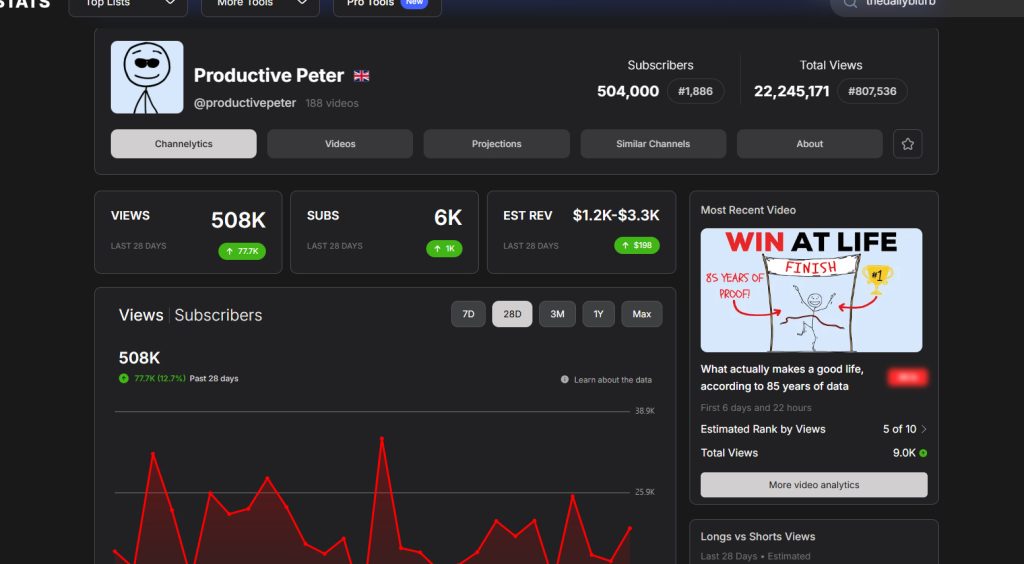This screenshot has height=564, width=1024.
Task: Click the green dot next to 9.0K
Action: pyautogui.click(x=923, y=453)
